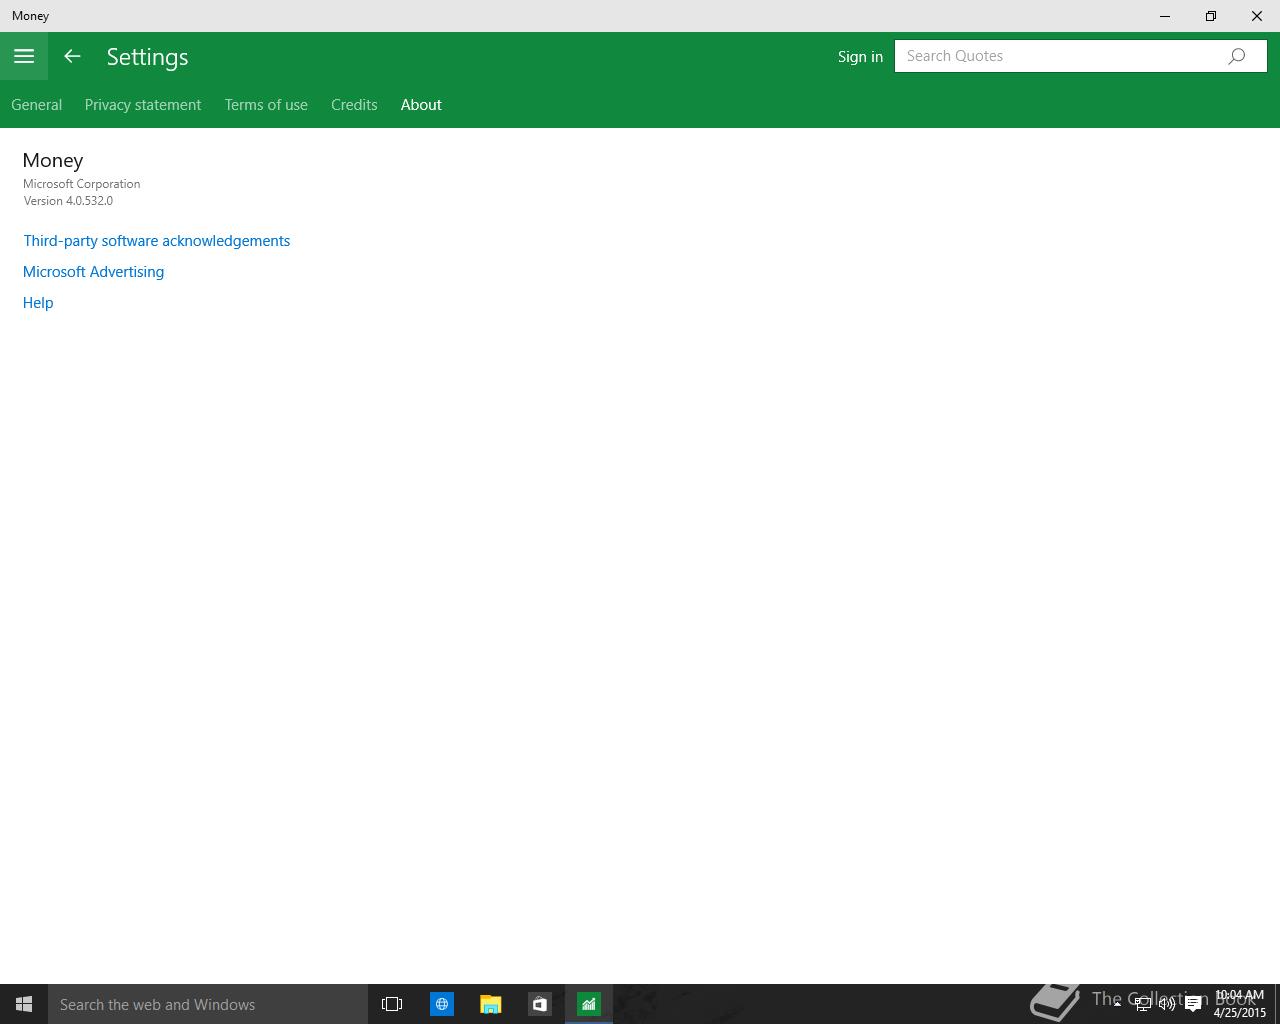Open volume control tray icon
1280x1024 pixels.
tap(1167, 1004)
